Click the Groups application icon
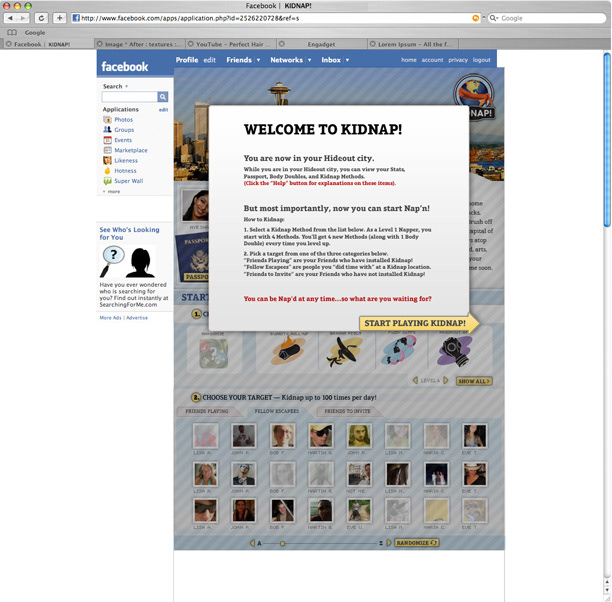 point(107,130)
